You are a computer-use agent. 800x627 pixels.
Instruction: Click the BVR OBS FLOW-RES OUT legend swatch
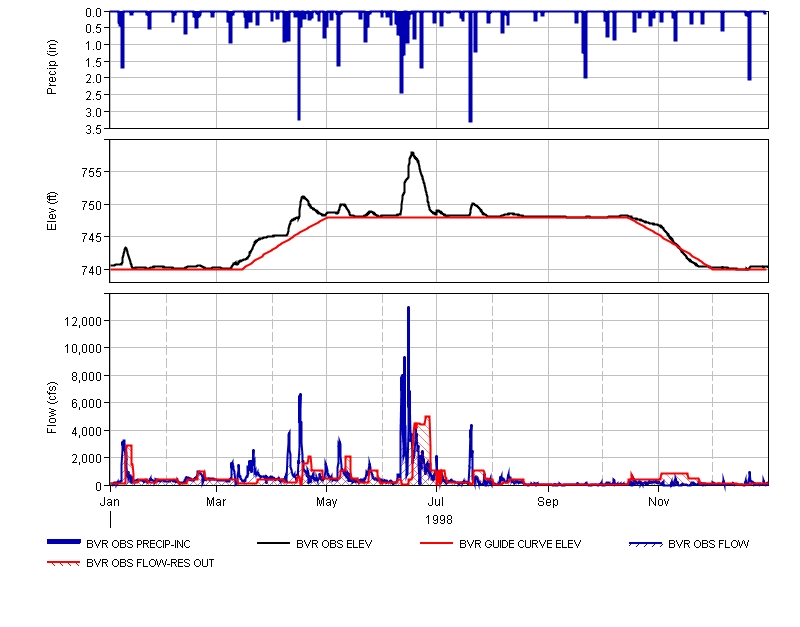coord(64,563)
